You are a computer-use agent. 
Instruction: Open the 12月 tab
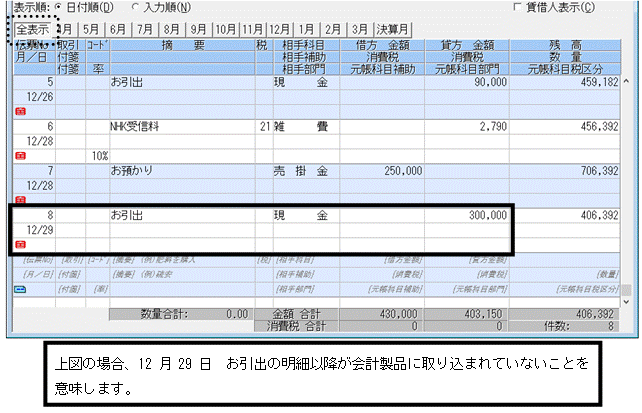279,29
